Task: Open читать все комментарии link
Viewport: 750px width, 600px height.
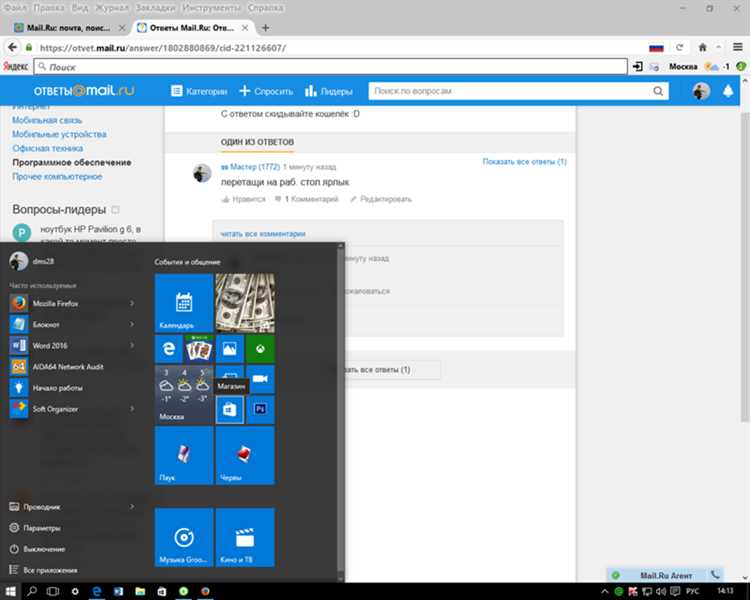Action: (x=263, y=233)
